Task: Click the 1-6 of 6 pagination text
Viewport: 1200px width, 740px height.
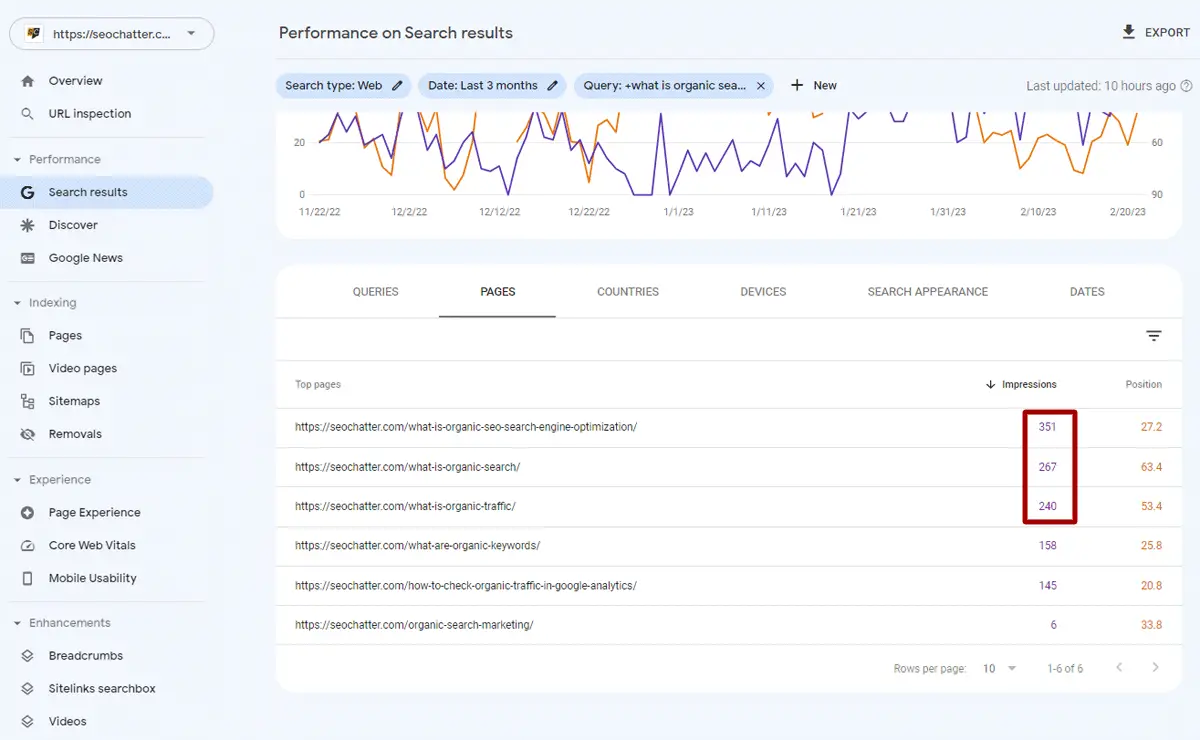Action: pyautogui.click(x=1065, y=668)
